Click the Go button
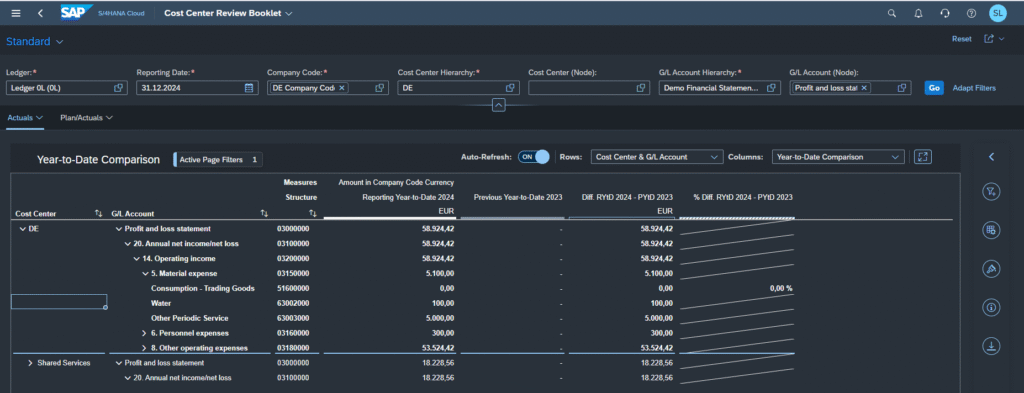1024x393 pixels. pyautogui.click(x=934, y=87)
